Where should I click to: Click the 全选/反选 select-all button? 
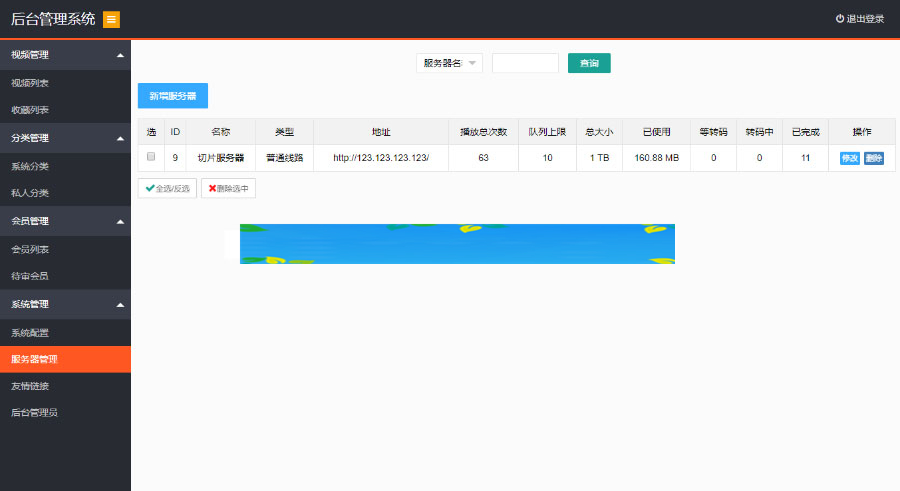(x=167, y=188)
